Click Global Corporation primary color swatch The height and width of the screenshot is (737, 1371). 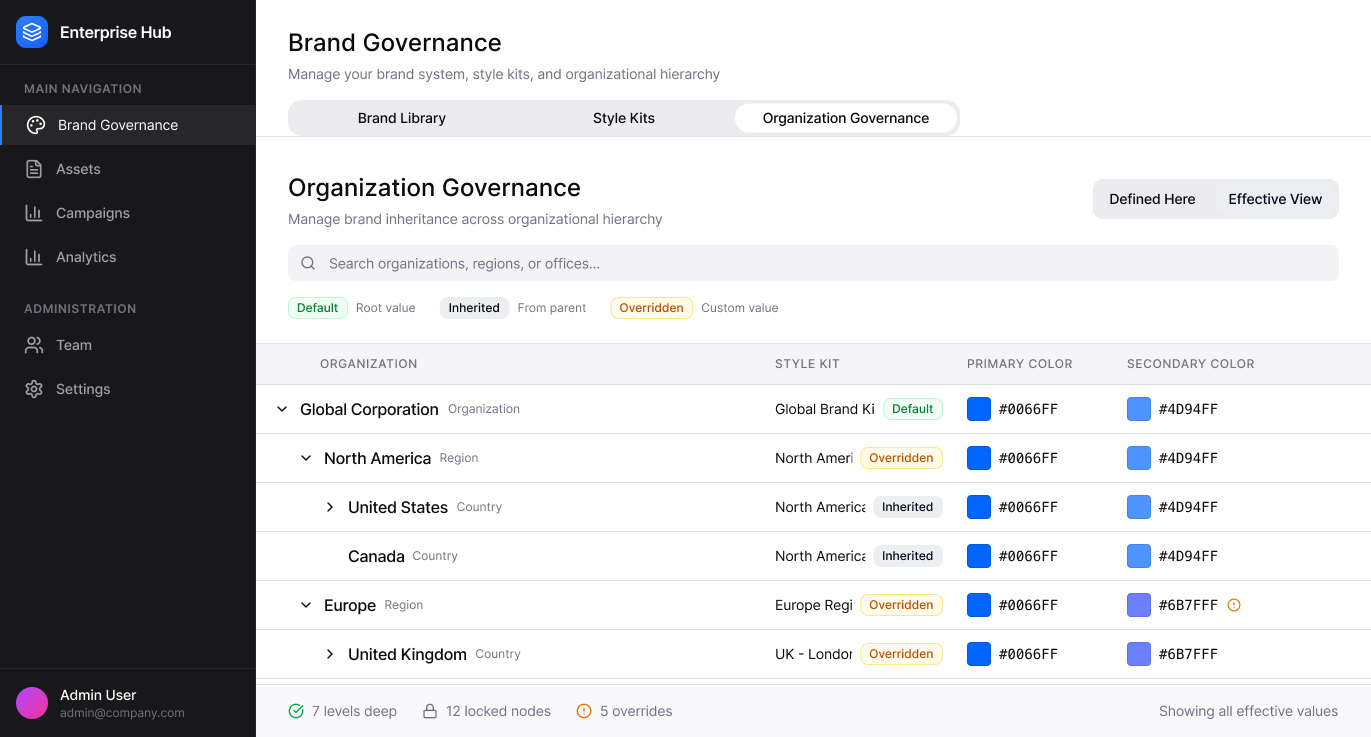pyautogui.click(x=979, y=409)
